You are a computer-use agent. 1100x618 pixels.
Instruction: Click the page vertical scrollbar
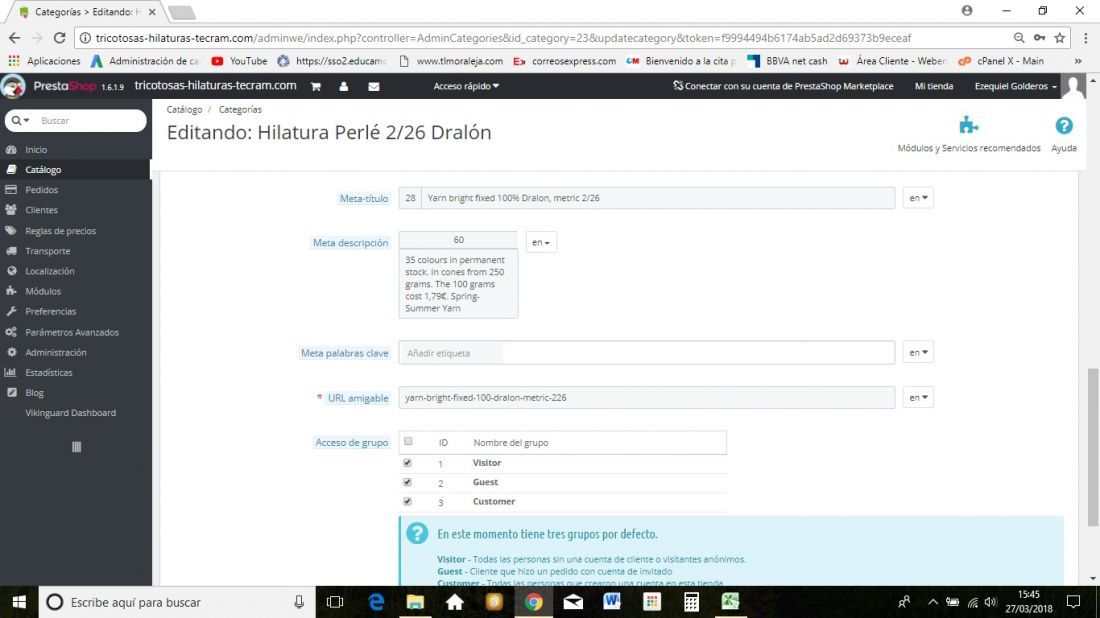click(x=1092, y=446)
